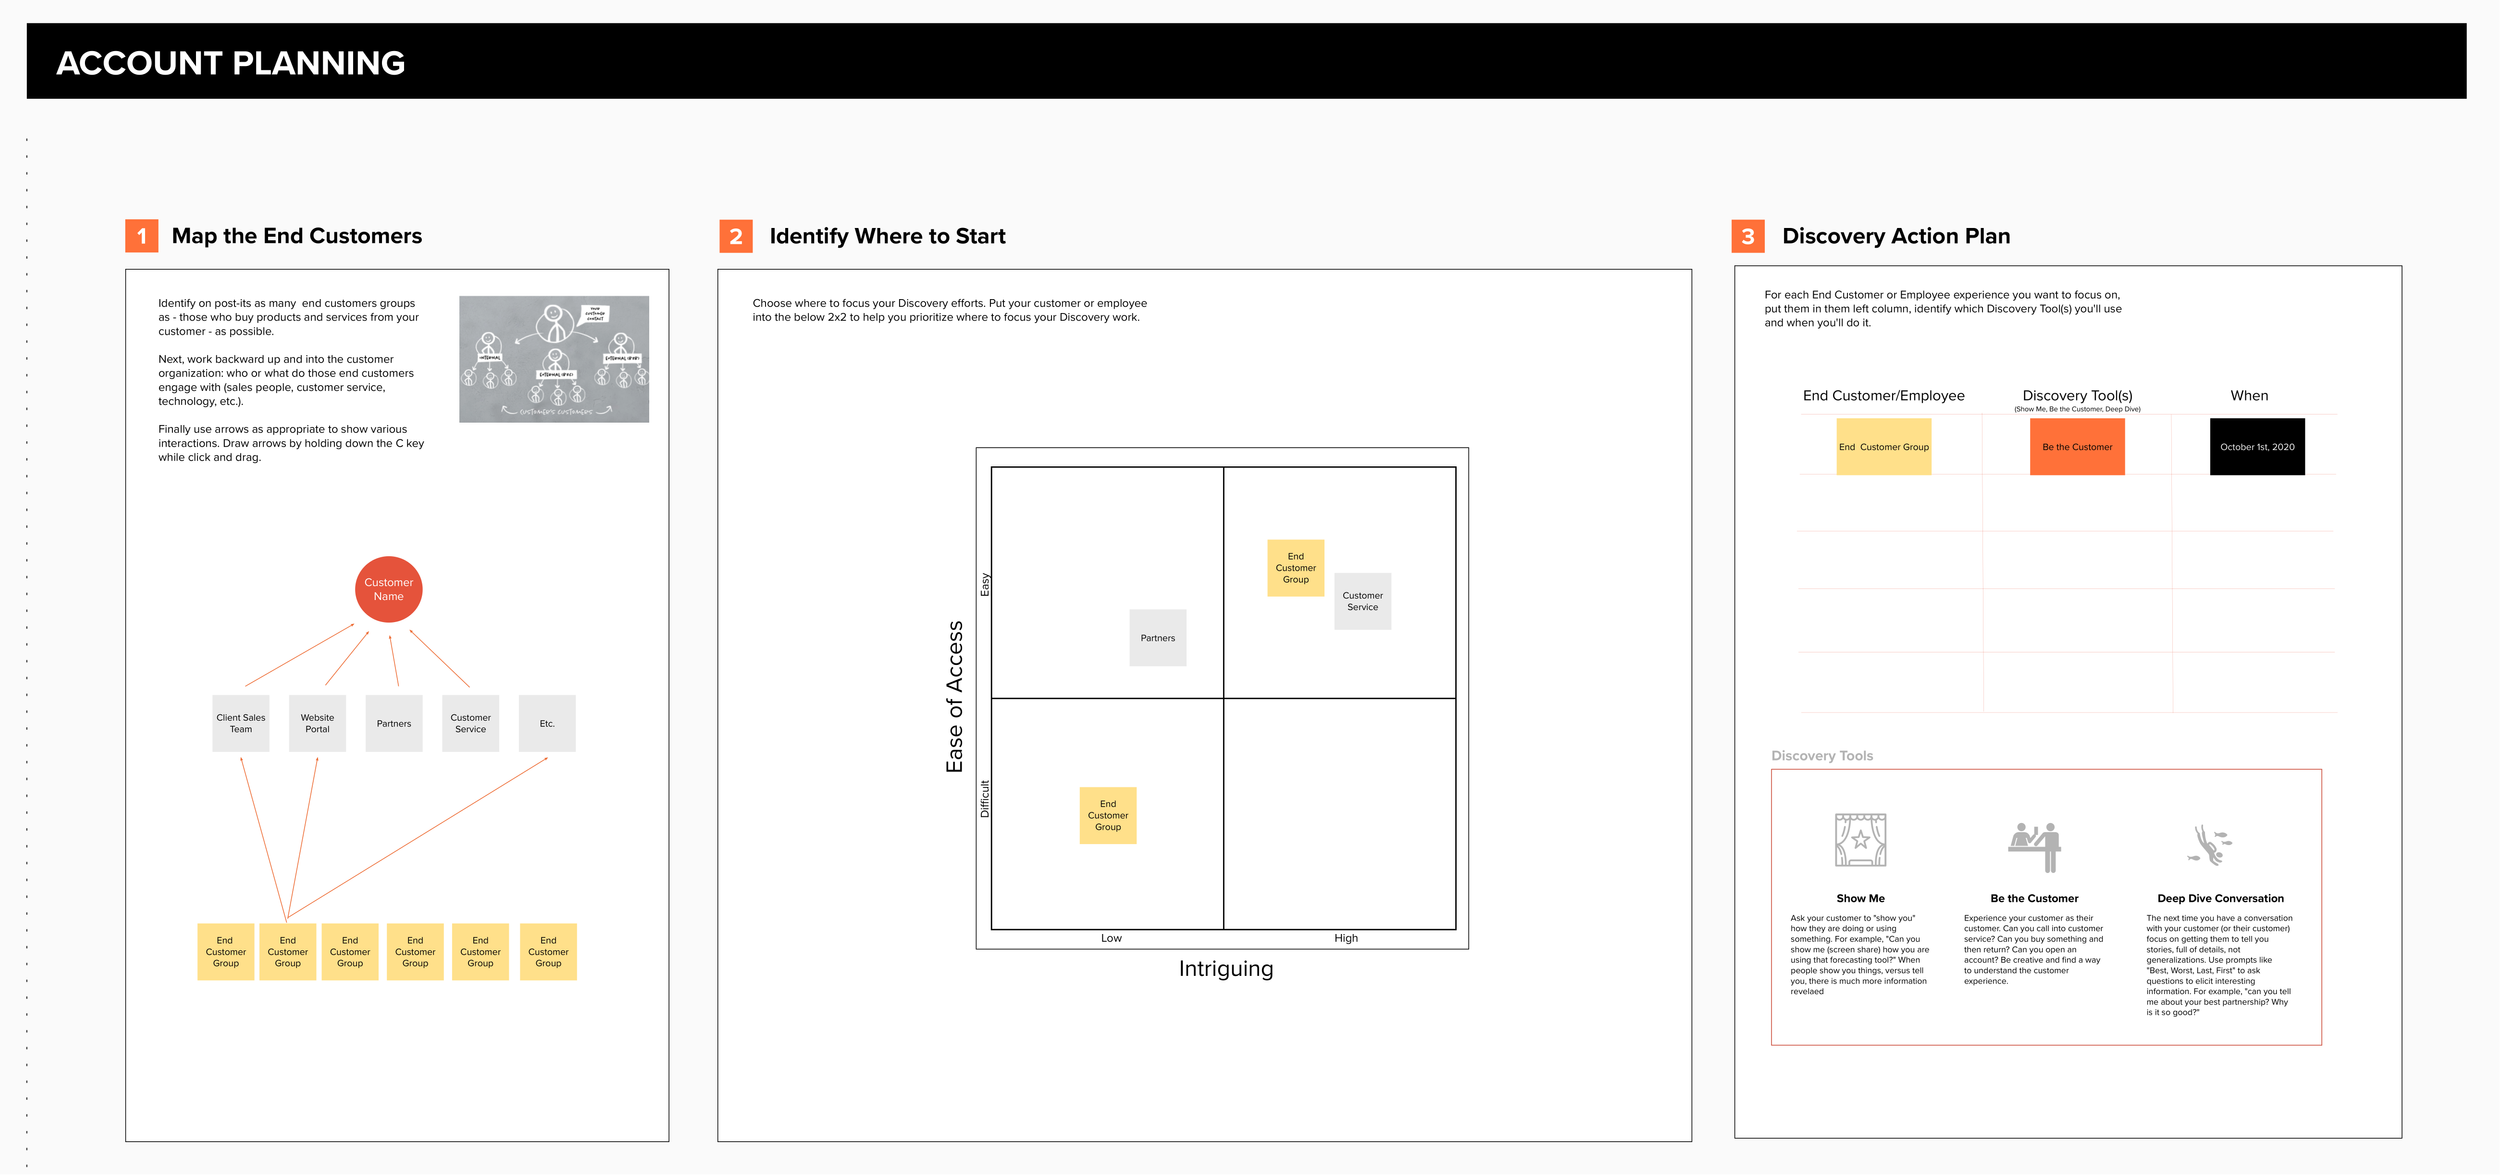The height and width of the screenshot is (1175, 2500).
Task: Click the black October 1st, 2020 sticky
Action: 2257,447
